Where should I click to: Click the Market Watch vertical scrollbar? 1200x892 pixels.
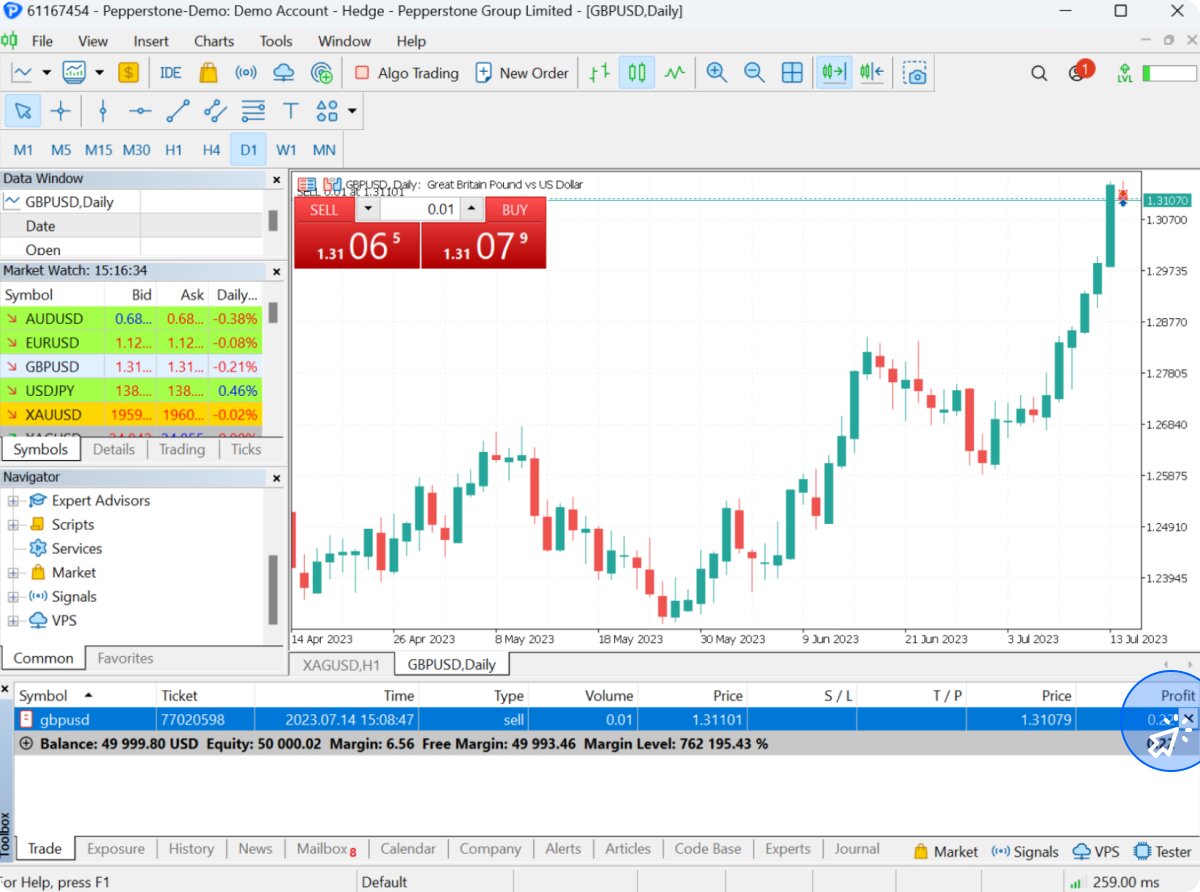(273, 311)
